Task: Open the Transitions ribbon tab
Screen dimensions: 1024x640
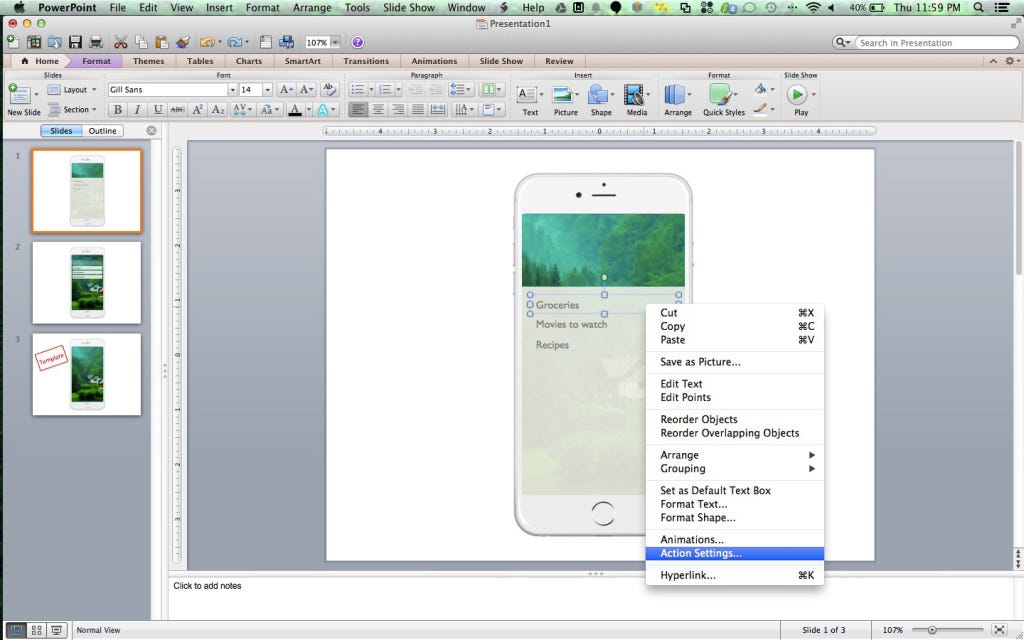Action: click(366, 61)
